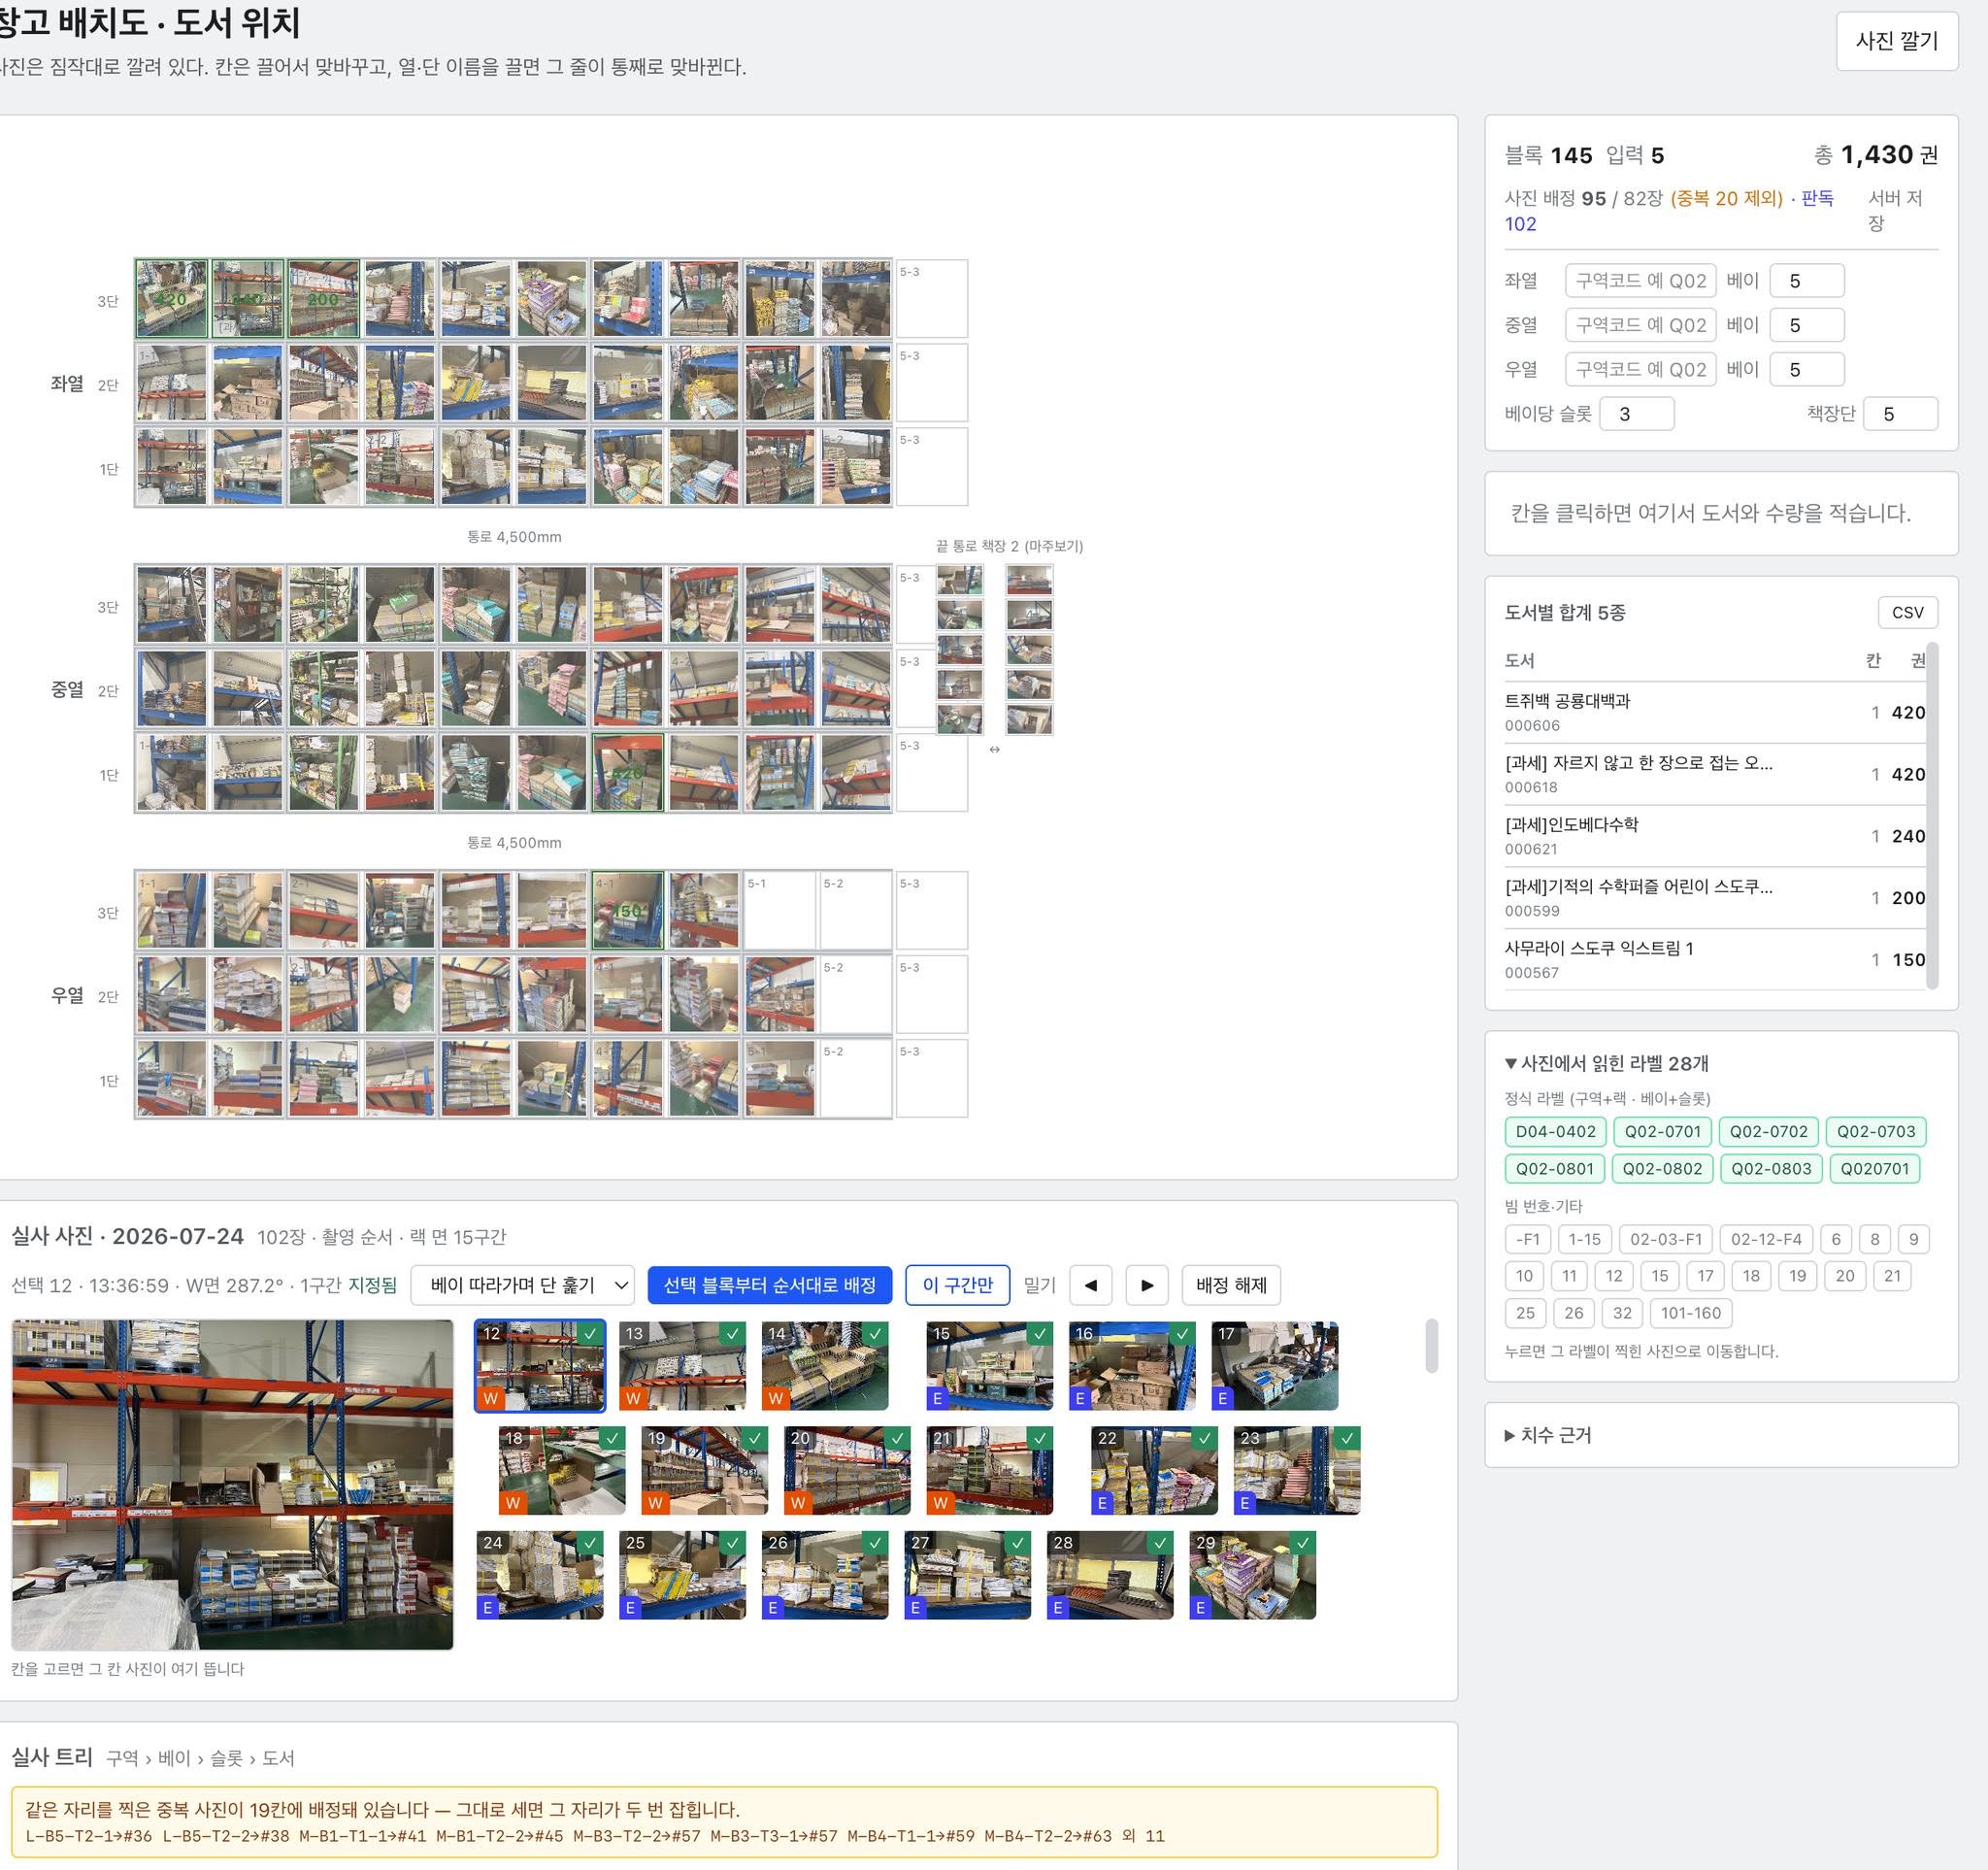The width and height of the screenshot is (1988, 1870).
Task: Toggle the green check on photo 27
Action: coord(1018,1543)
